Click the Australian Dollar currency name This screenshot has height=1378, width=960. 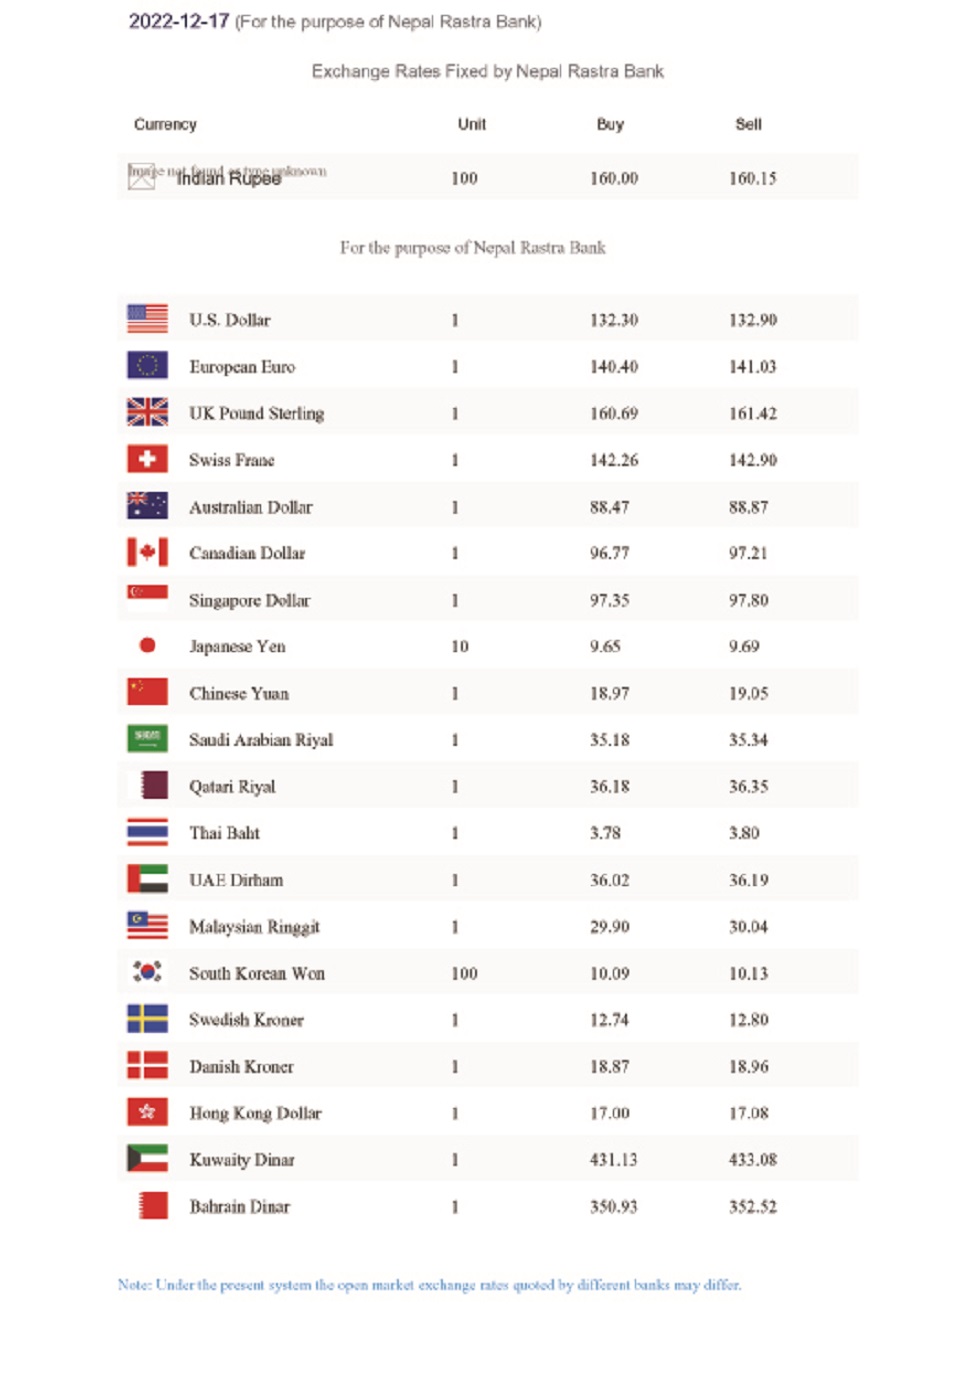click(251, 507)
